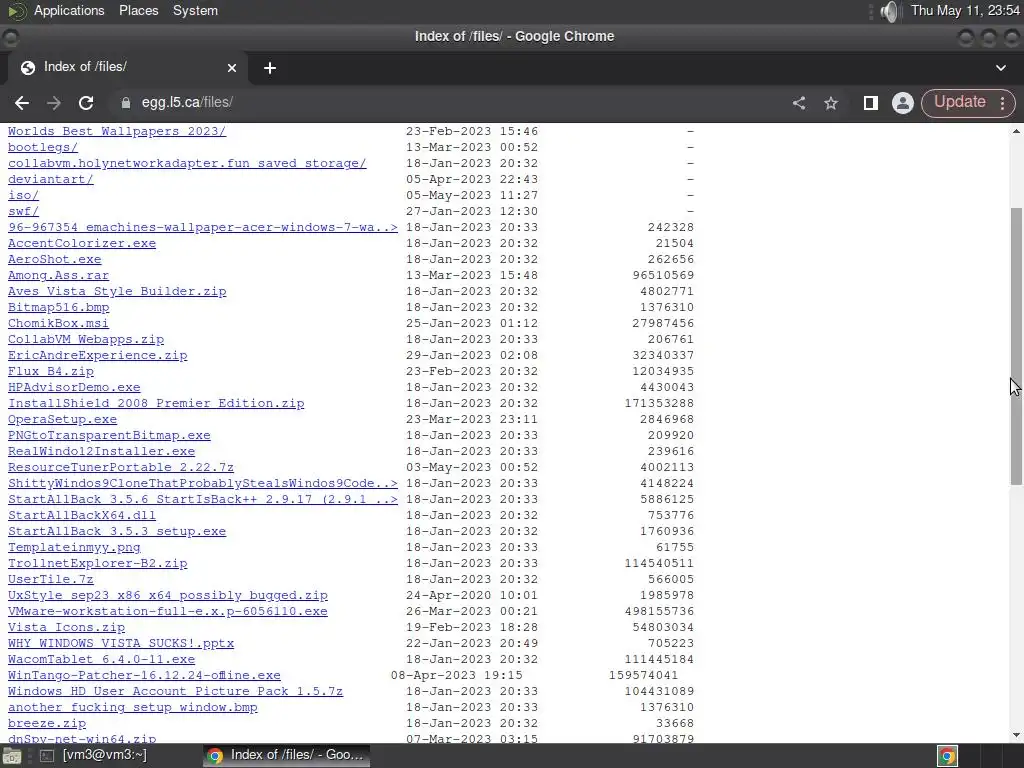Download CollabVM_Webapps.zip
The width and height of the screenshot is (1024, 768).
(x=86, y=340)
